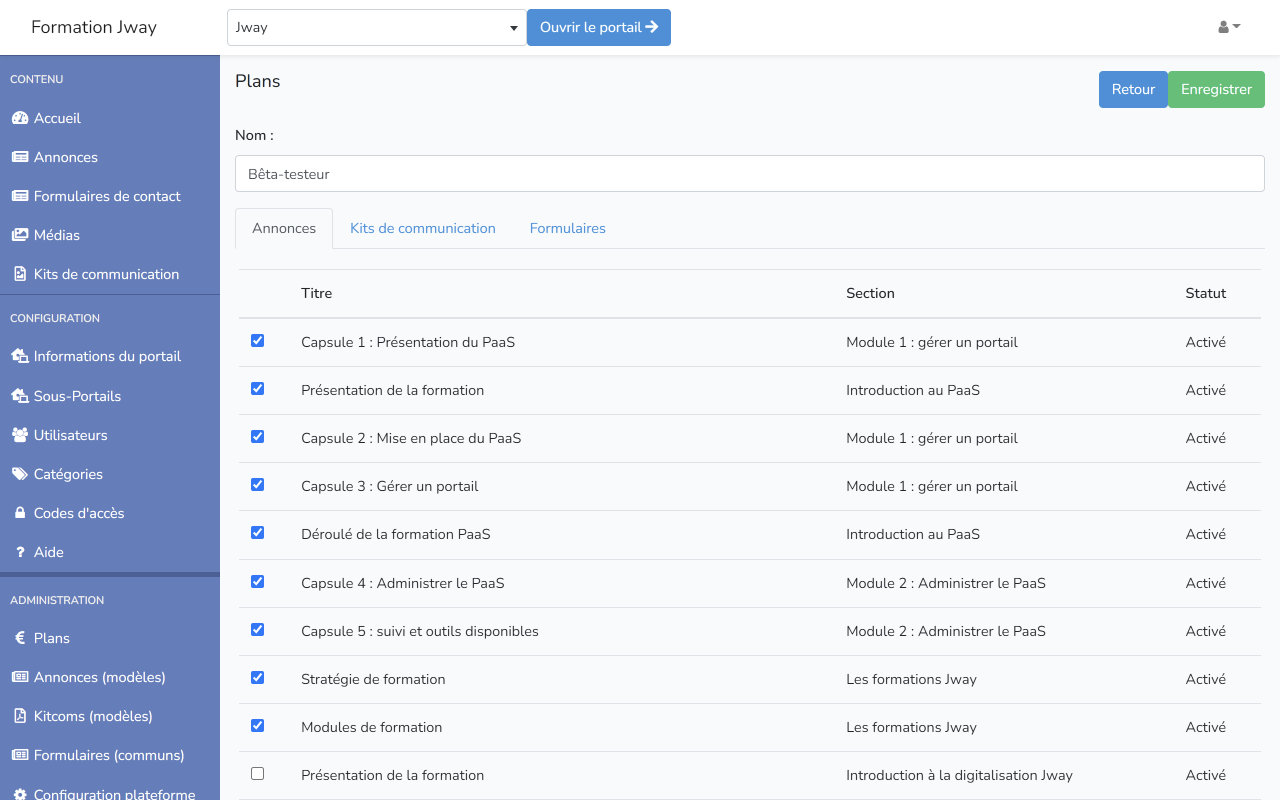Open Codes d'accès via lock icon

click(x=20, y=513)
